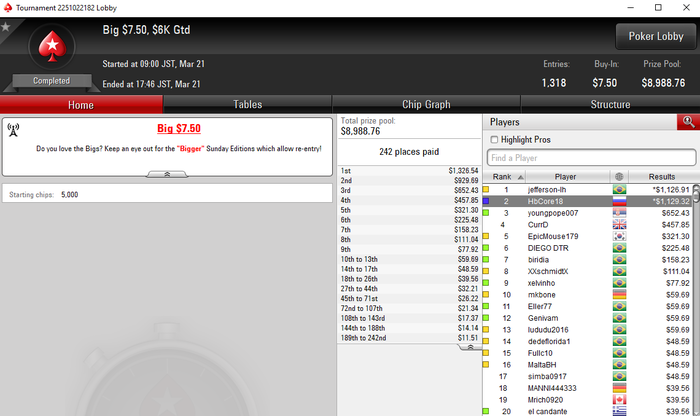
Task: Sort players by the Rank column arrow
Action: (521, 177)
